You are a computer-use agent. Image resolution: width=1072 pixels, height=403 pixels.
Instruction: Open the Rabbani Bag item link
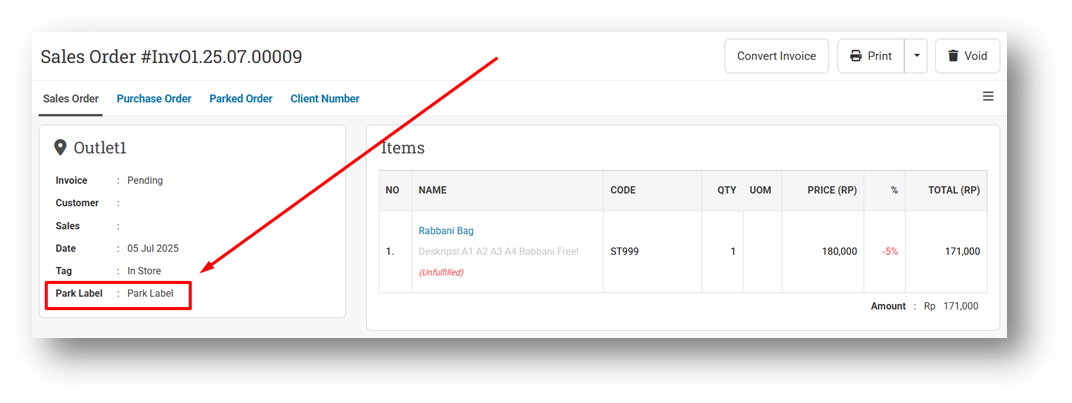(446, 231)
